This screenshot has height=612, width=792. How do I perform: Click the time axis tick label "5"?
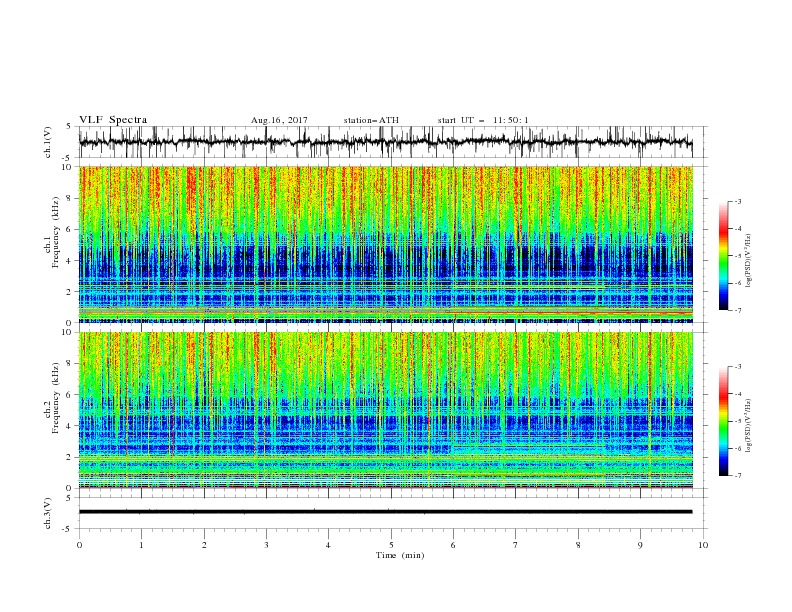(x=391, y=545)
